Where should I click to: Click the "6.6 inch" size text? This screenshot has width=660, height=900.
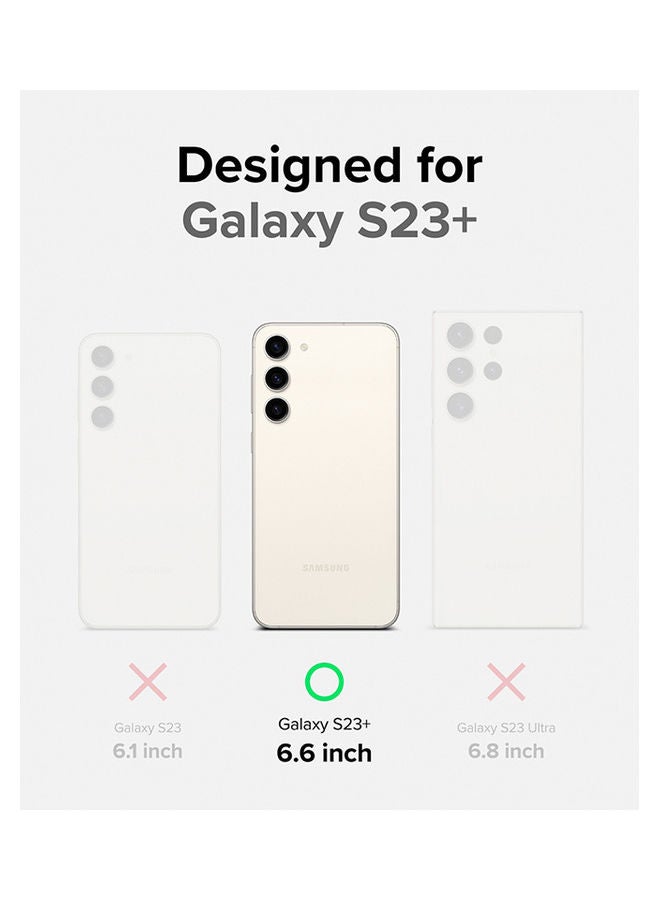pos(324,753)
